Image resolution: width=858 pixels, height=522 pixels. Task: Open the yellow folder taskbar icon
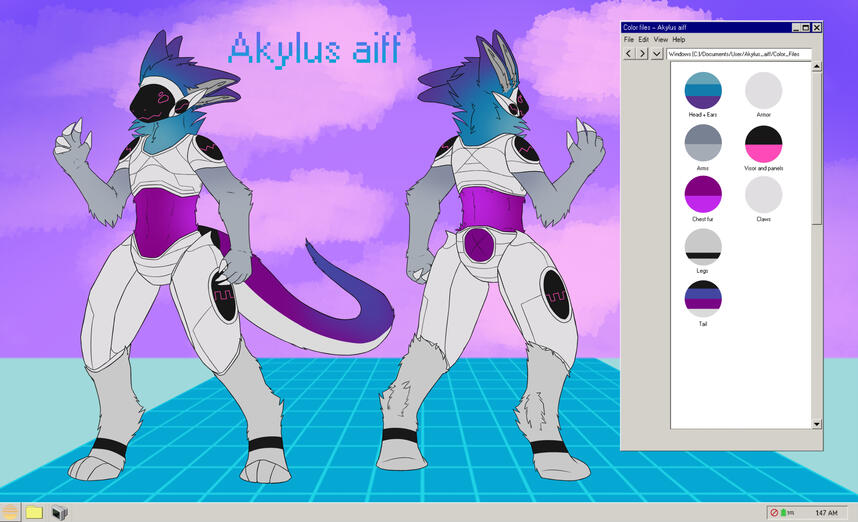click(34, 512)
